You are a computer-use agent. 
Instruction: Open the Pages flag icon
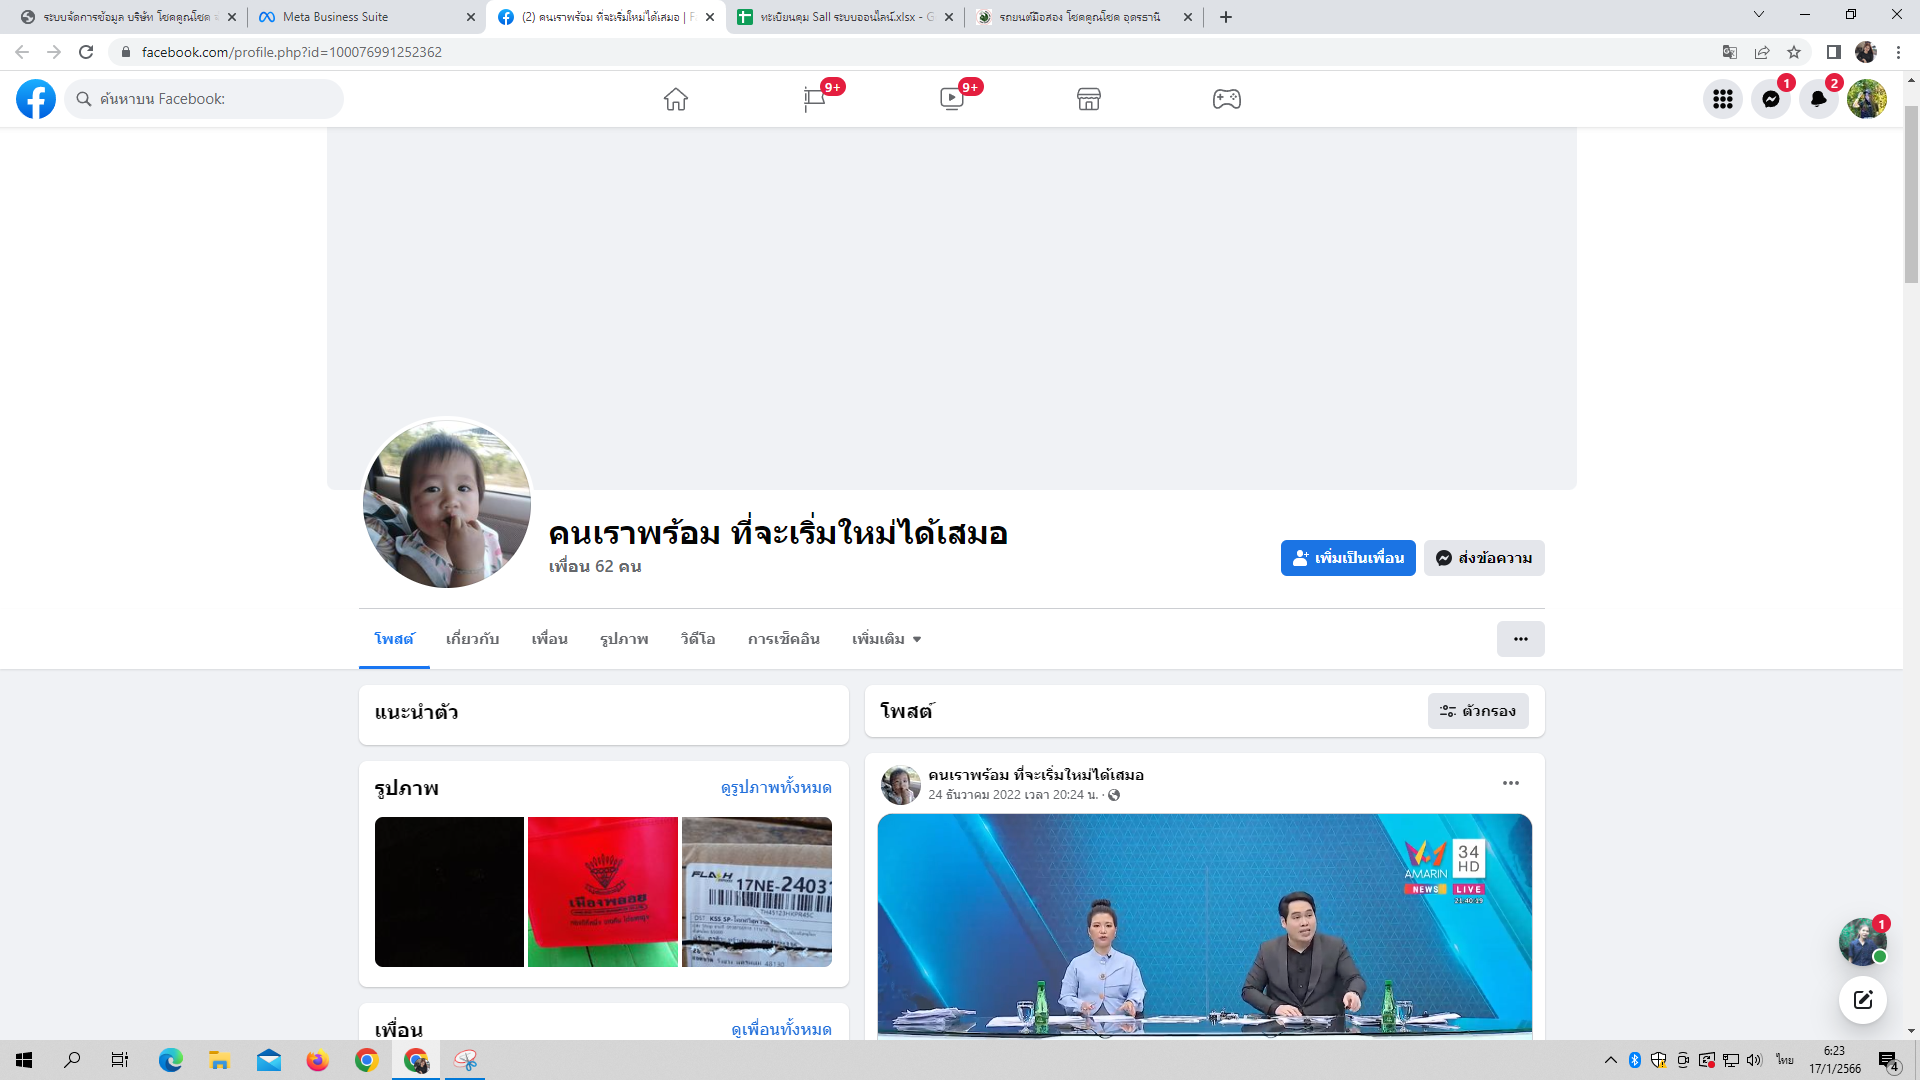click(x=814, y=99)
